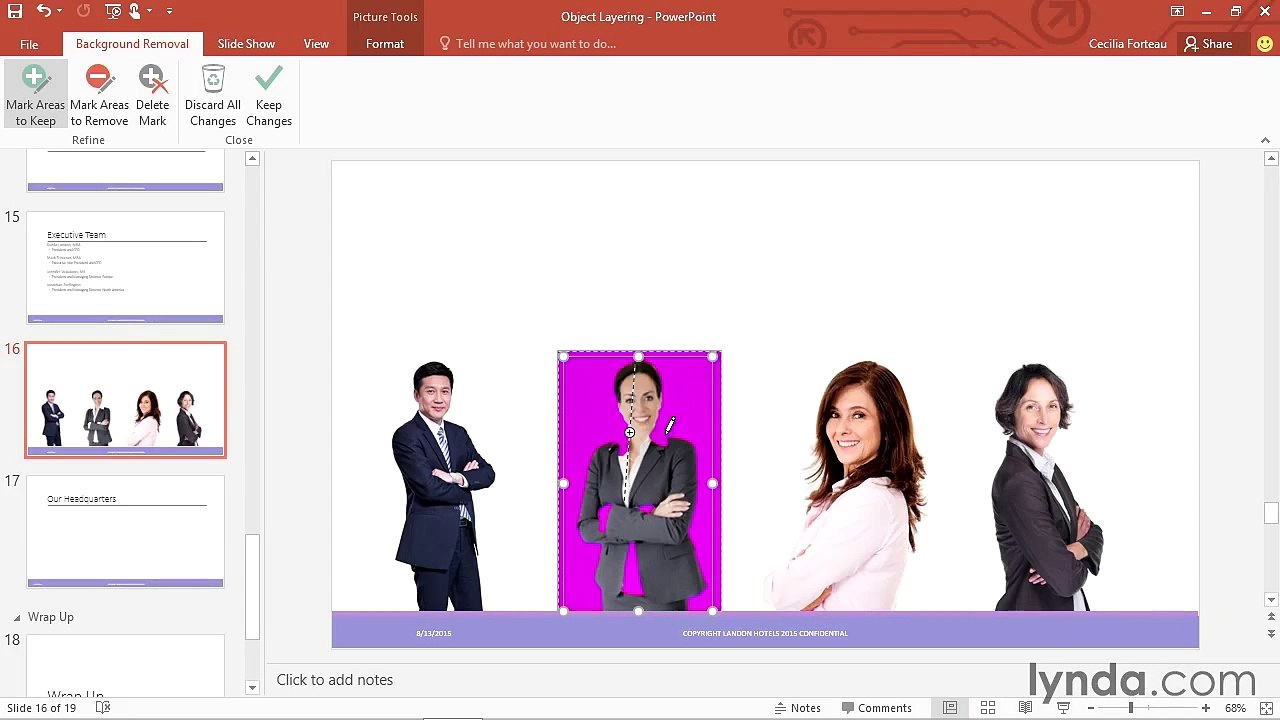Save the presentation from Quick Access Toolbar
1280x720 pixels.
(15, 11)
